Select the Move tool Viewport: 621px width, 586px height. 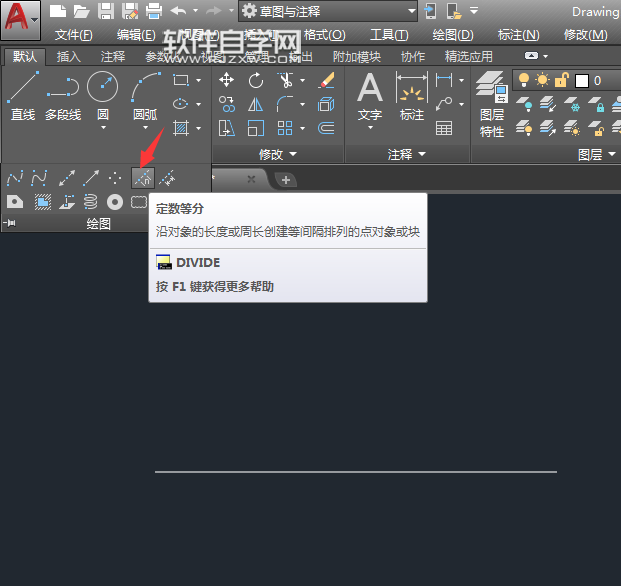tap(226, 80)
